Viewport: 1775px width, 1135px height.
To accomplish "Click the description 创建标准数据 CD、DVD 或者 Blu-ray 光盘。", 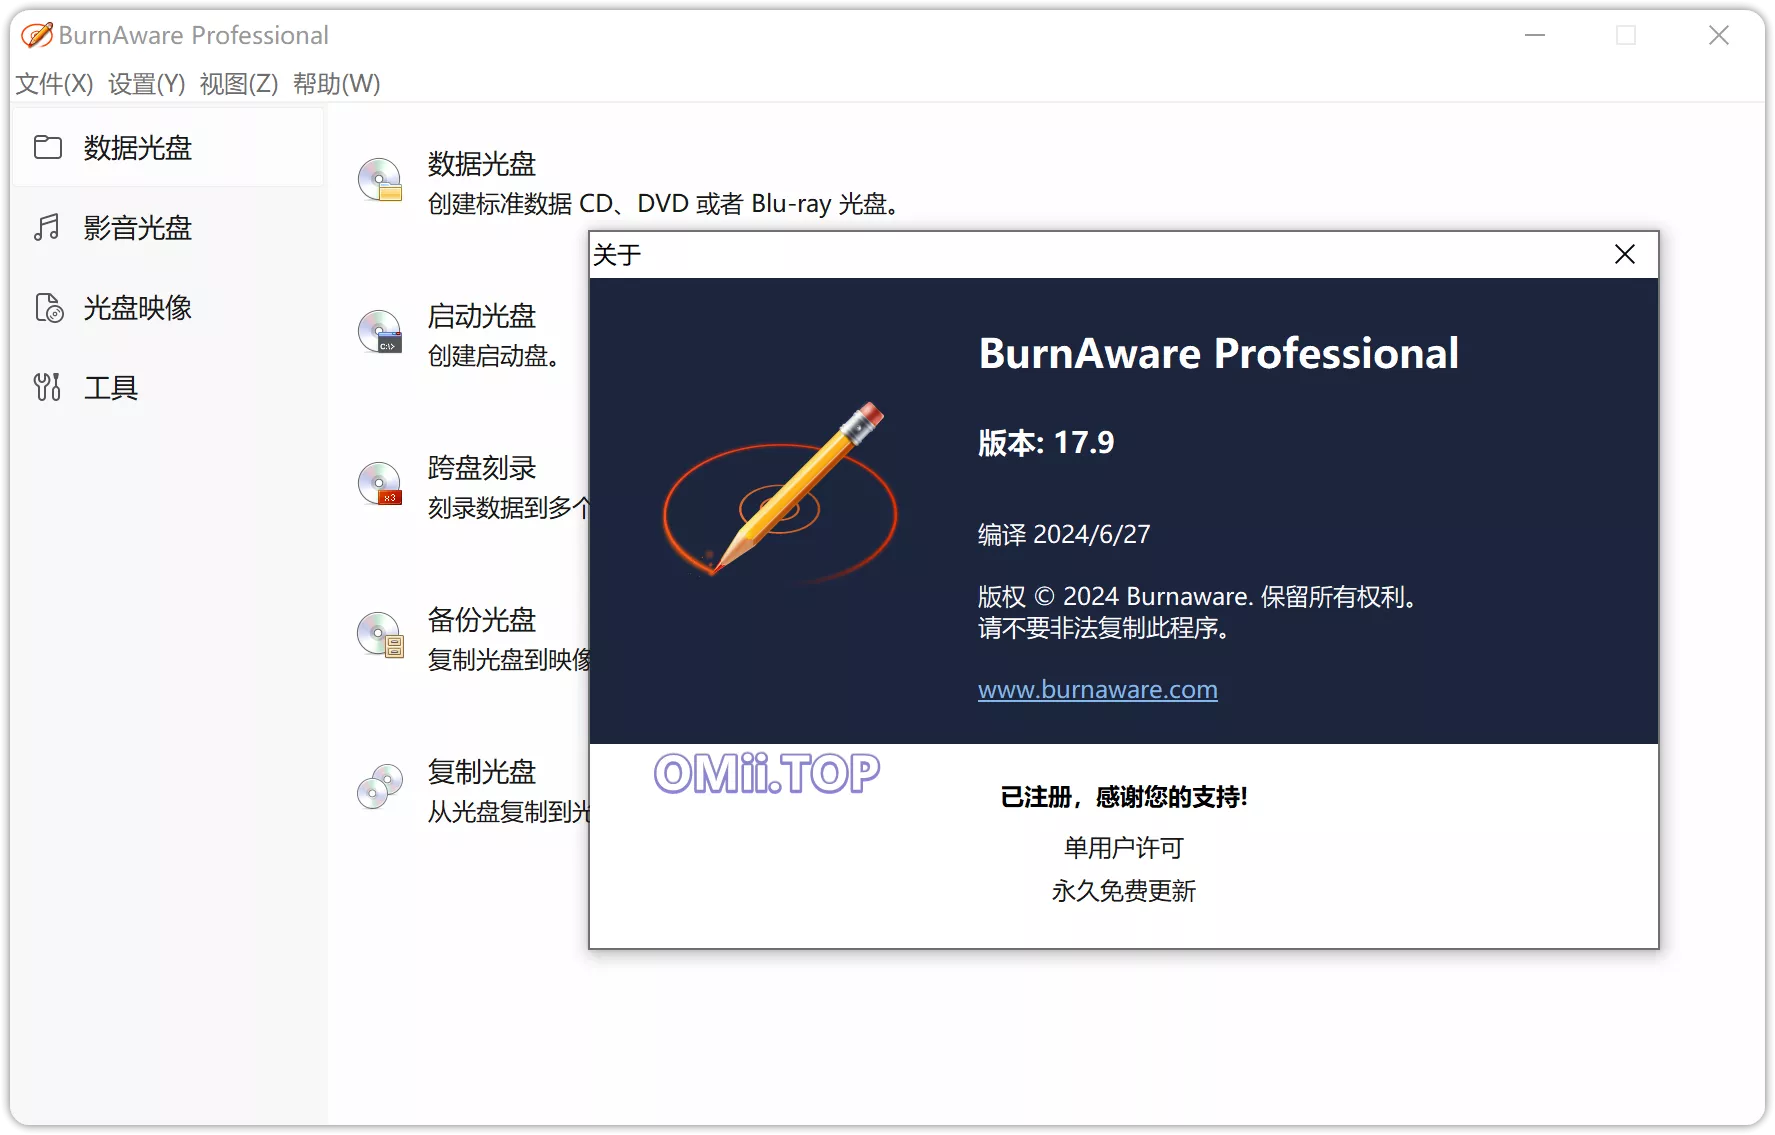I will tap(664, 204).
